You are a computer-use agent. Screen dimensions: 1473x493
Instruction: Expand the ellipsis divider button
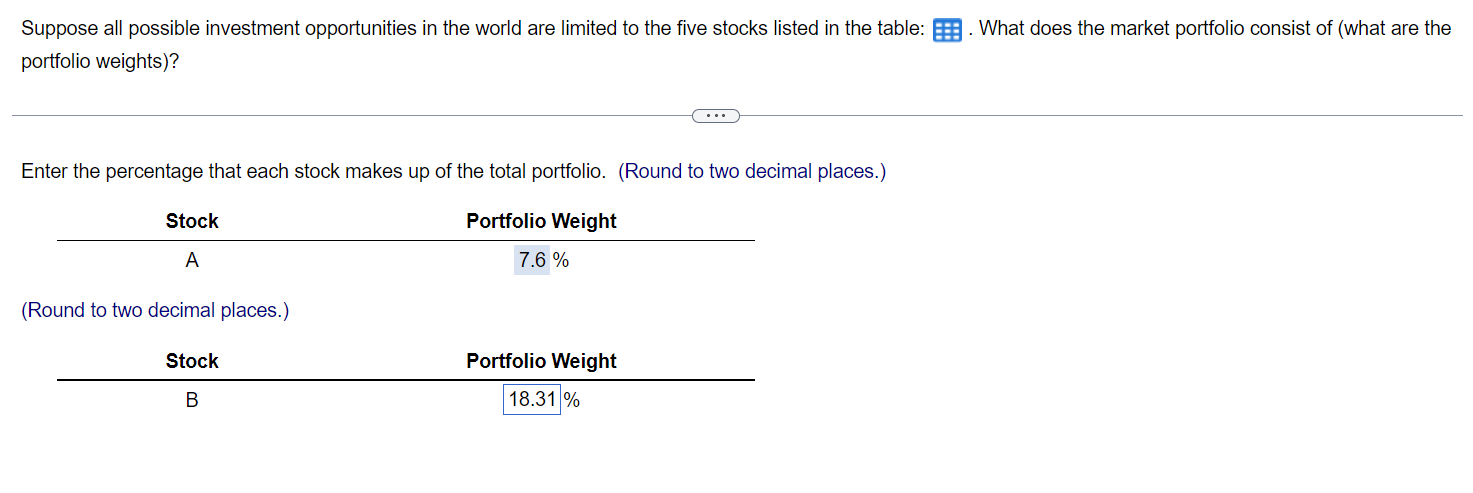coord(716,116)
